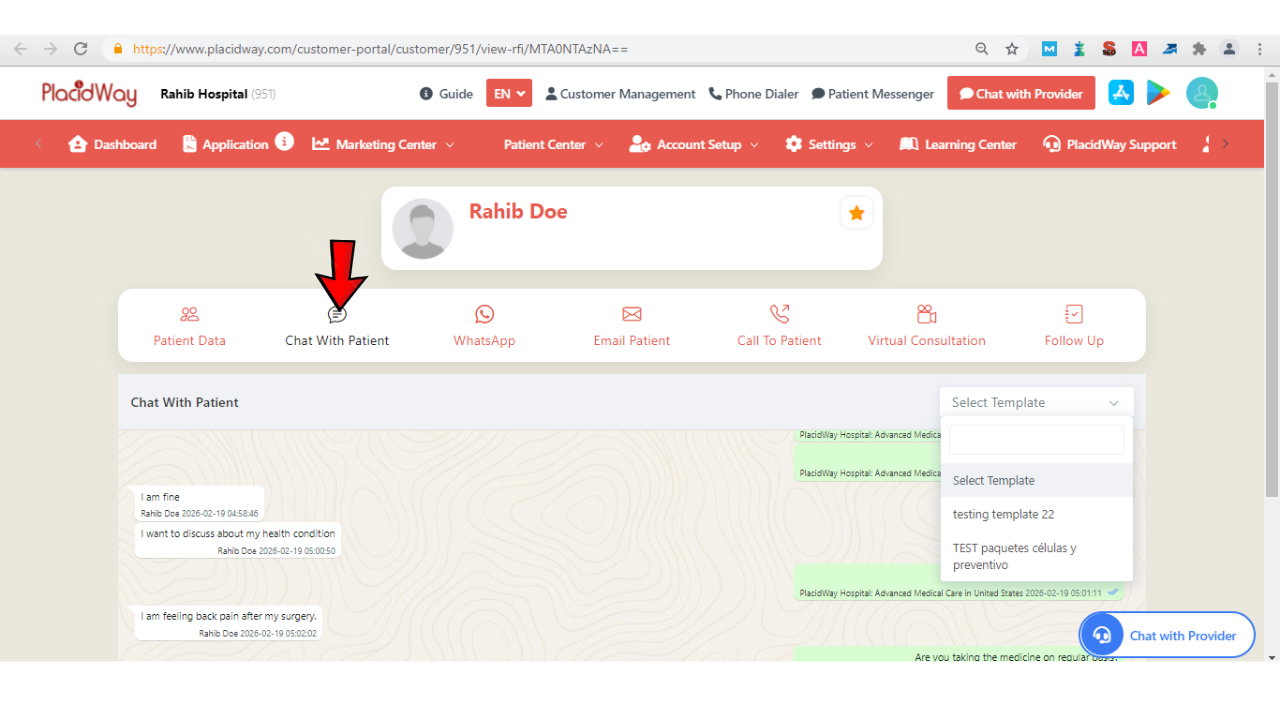
Task: Choose the testing template 22 option
Action: point(1003,514)
